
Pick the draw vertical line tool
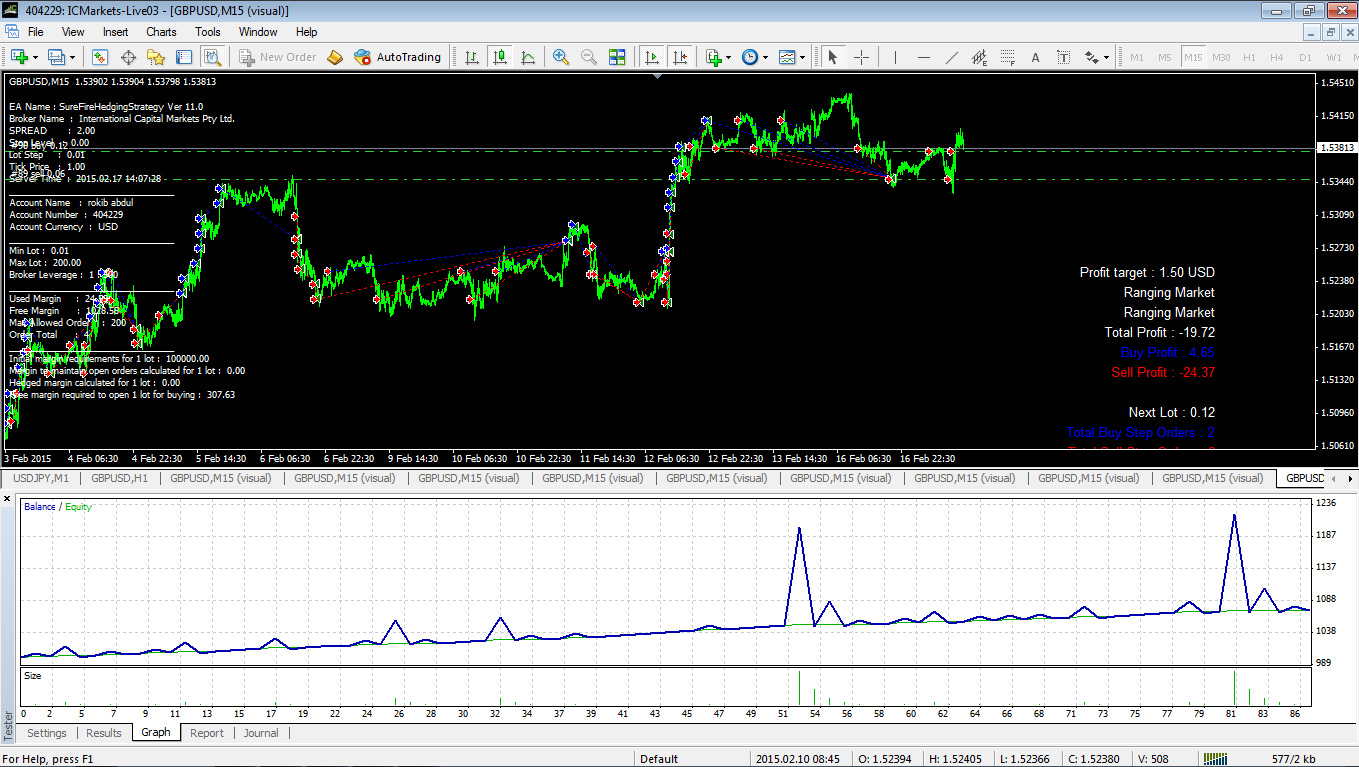[895, 57]
